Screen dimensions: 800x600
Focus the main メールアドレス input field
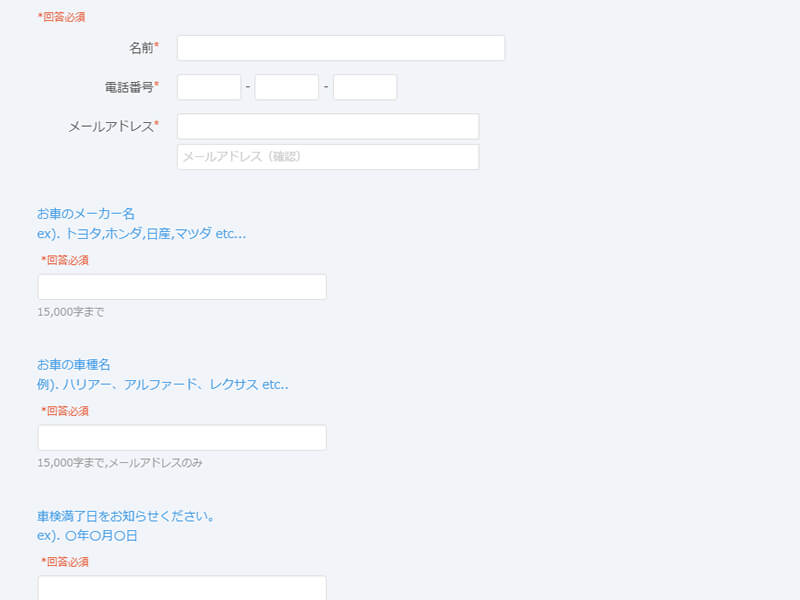coord(327,126)
